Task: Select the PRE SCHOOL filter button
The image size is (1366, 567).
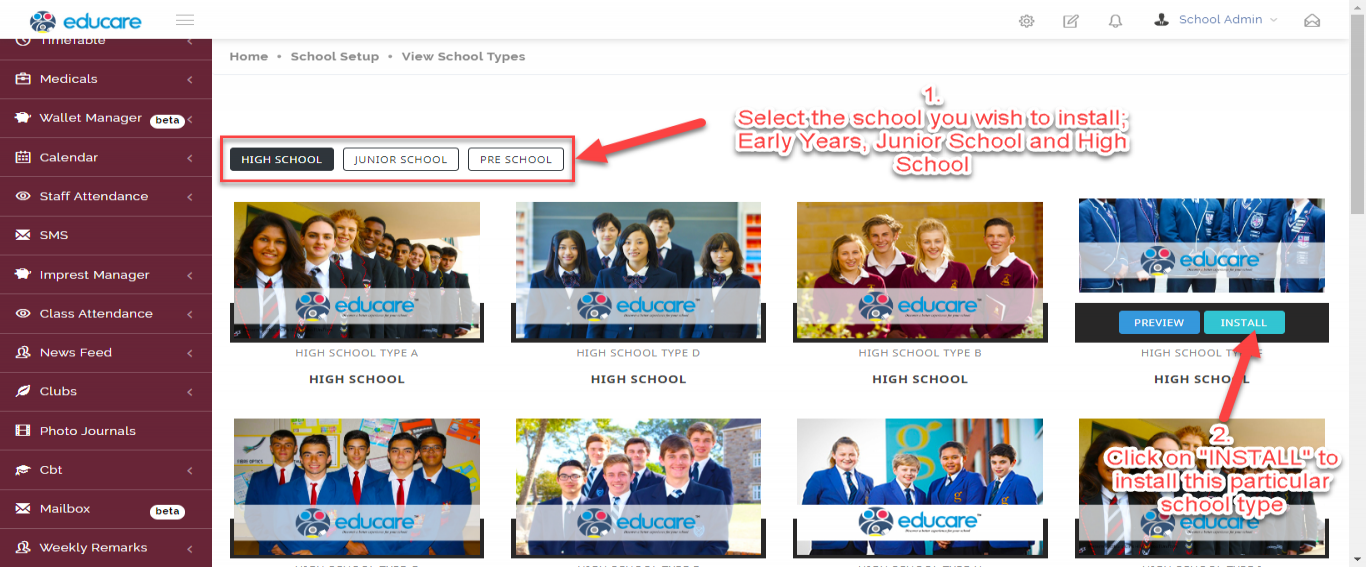Action: [516, 159]
